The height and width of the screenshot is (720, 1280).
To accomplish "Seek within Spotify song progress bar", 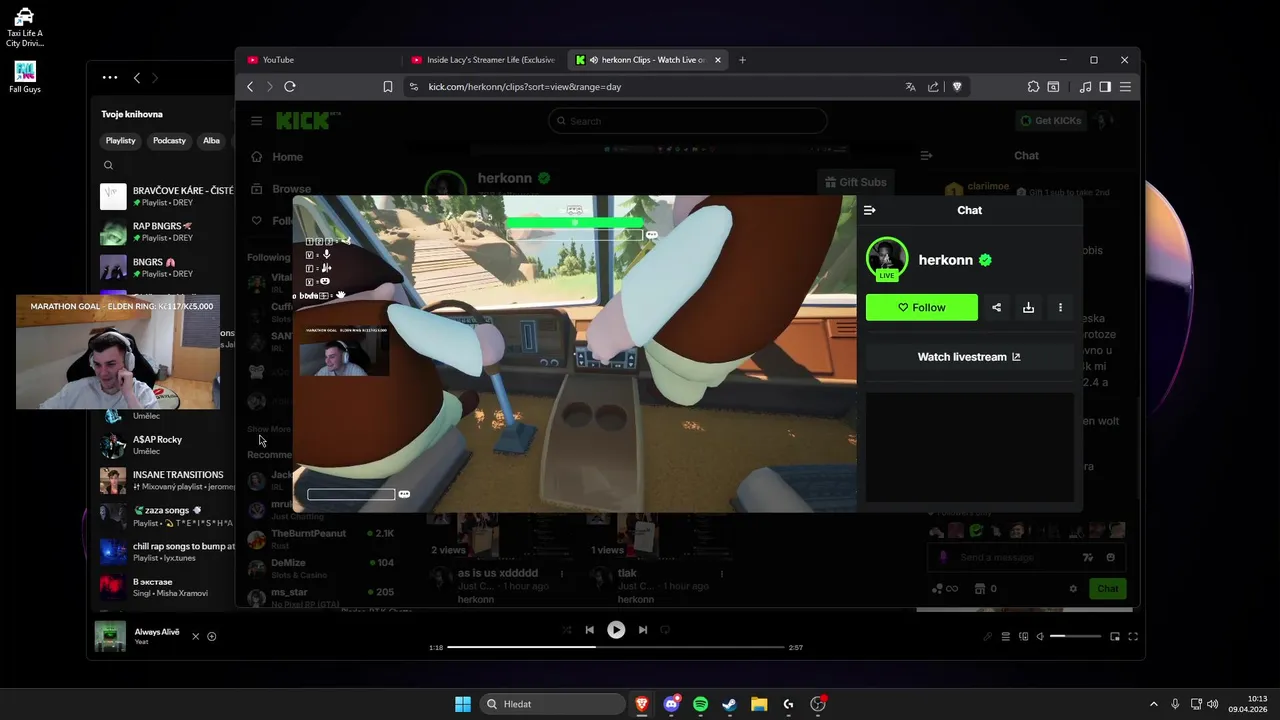I will tap(616, 647).
